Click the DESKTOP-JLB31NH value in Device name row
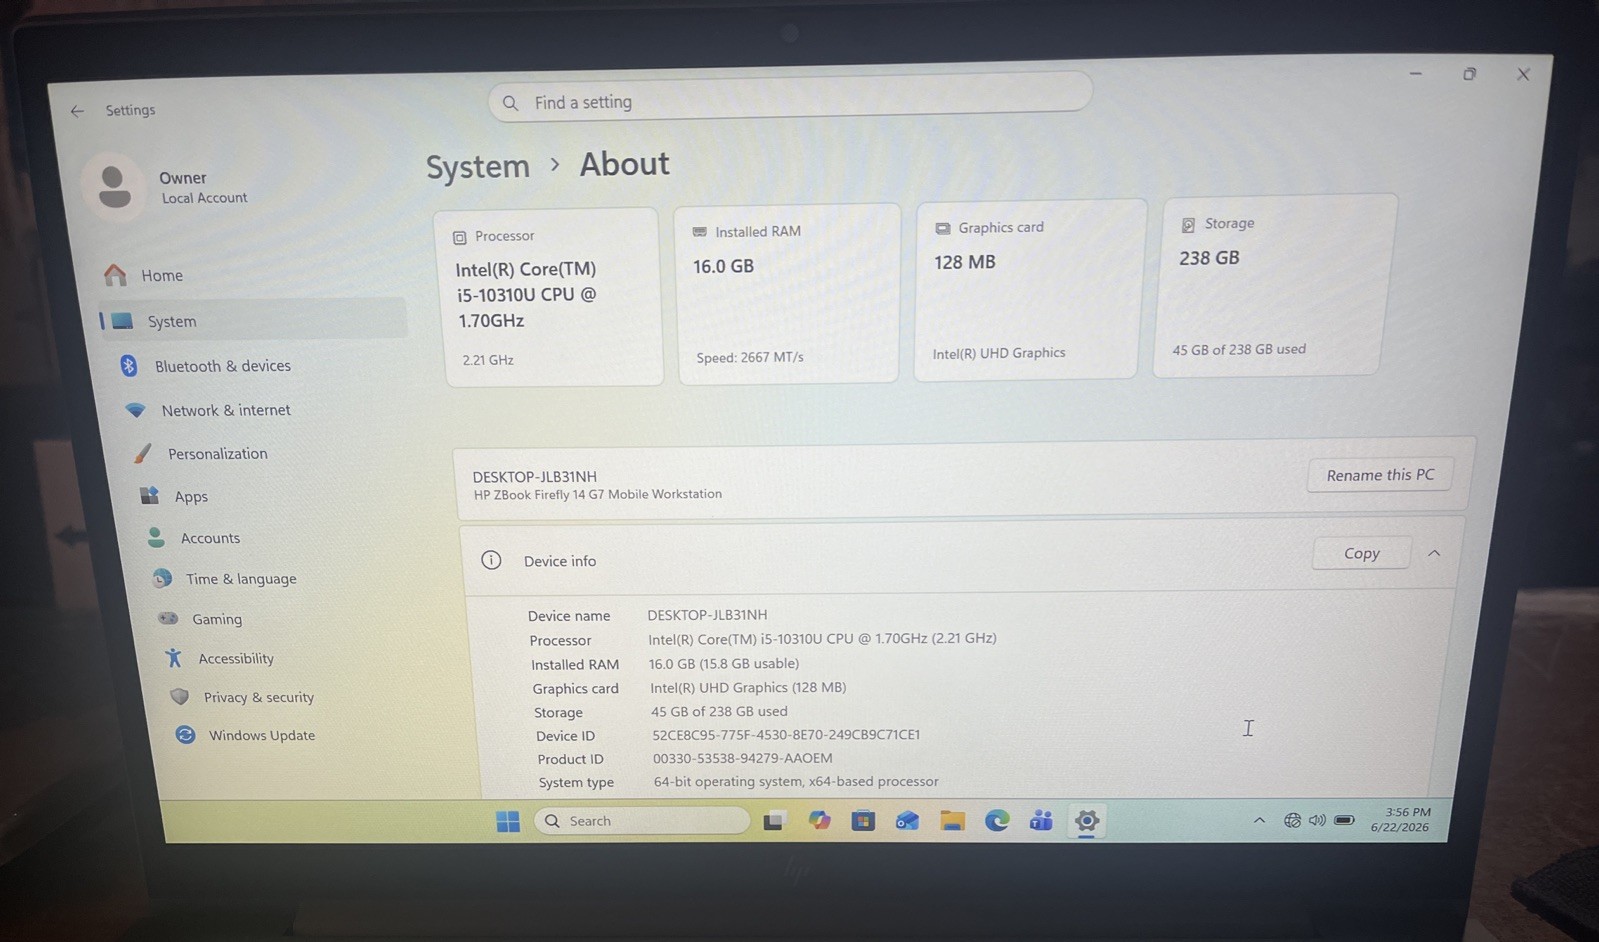The height and width of the screenshot is (942, 1599). pos(707,614)
